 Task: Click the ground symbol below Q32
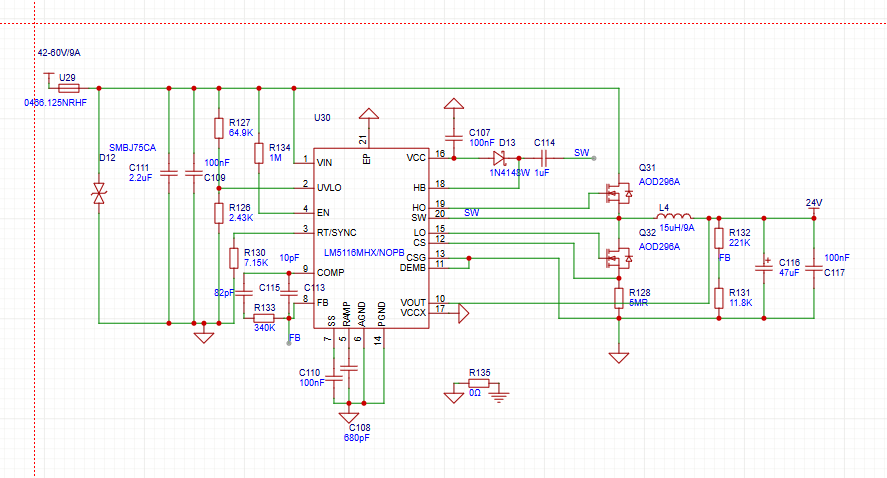click(x=619, y=358)
